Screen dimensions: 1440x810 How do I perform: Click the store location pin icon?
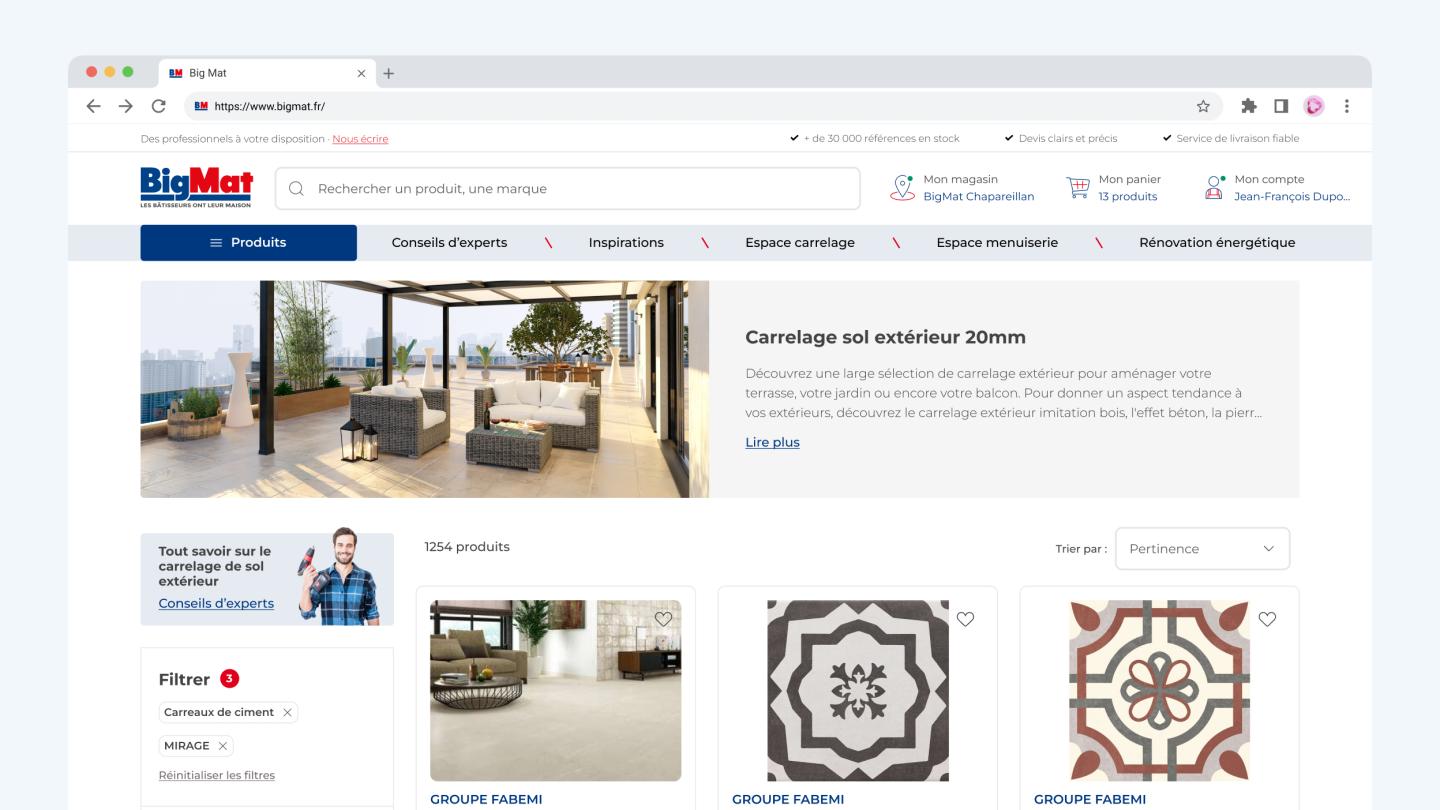pos(902,187)
